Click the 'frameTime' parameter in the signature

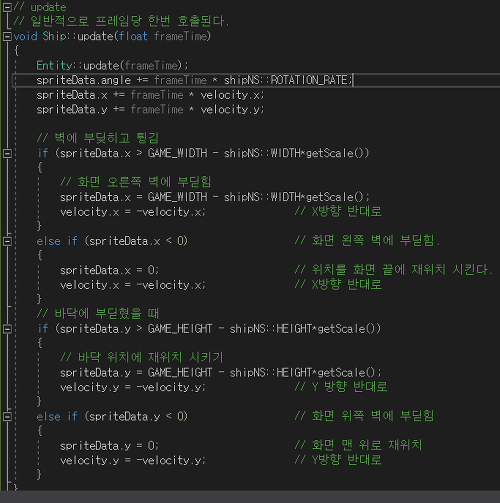click(x=180, y=36)
